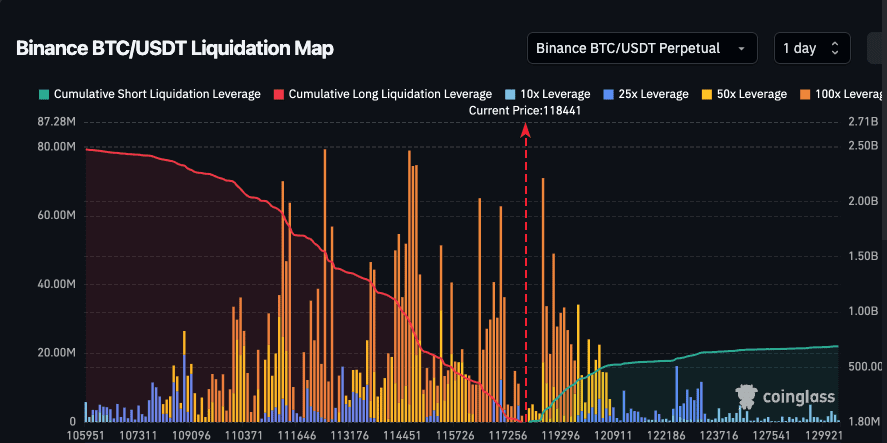Click the 123716 price axis label
This screenshot has width=887, height=443.
coord(718,436)
